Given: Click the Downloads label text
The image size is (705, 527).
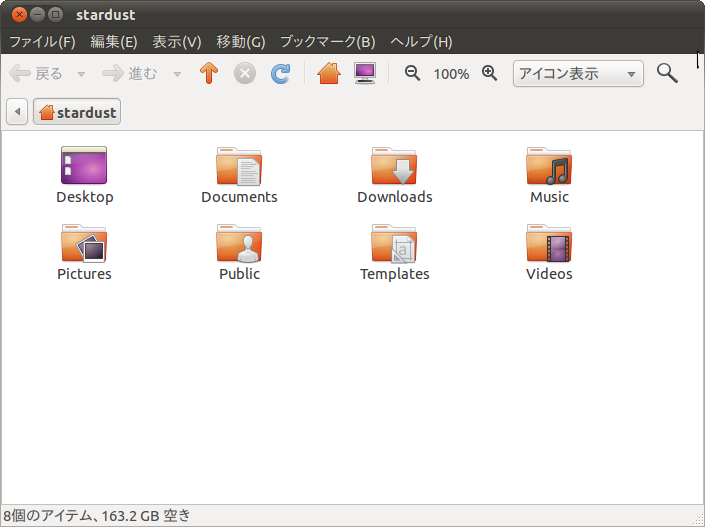Looking at the screenshot, I should point(395,197).
